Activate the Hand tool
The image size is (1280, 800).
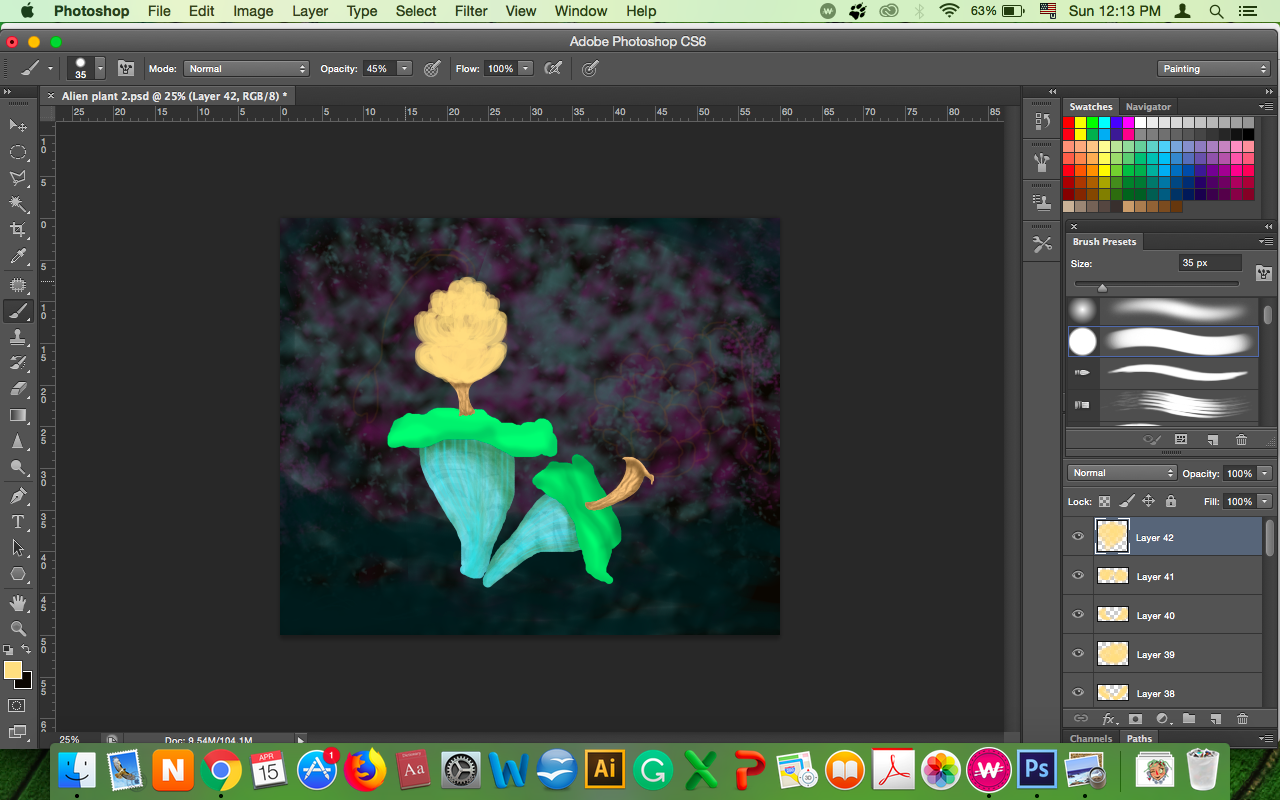click(x=18, y=602)
